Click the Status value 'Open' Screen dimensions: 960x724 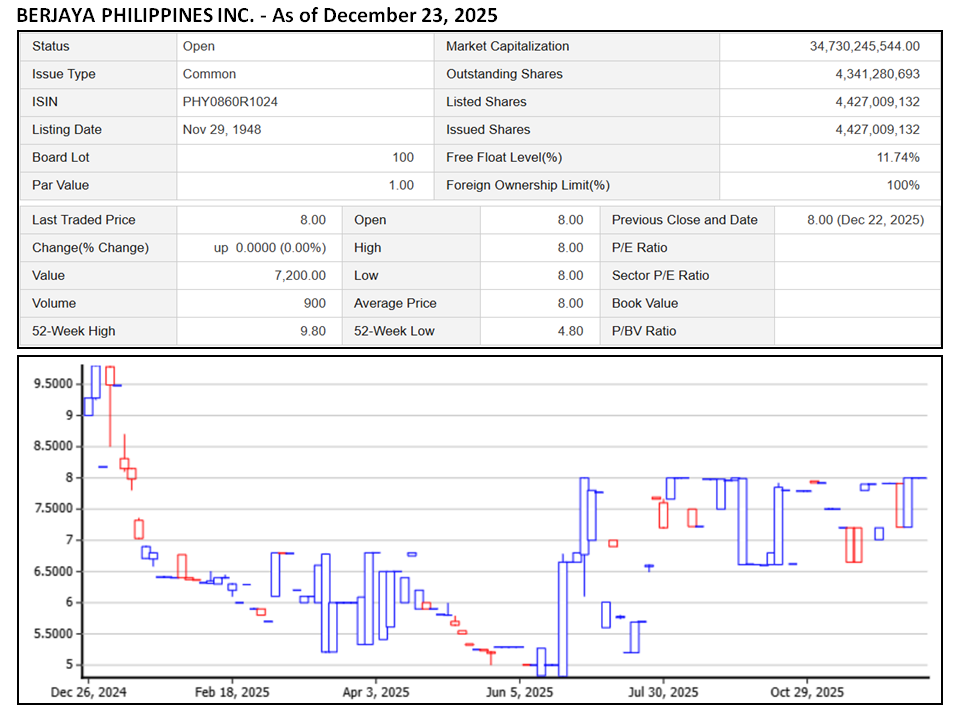coord(199,46)
